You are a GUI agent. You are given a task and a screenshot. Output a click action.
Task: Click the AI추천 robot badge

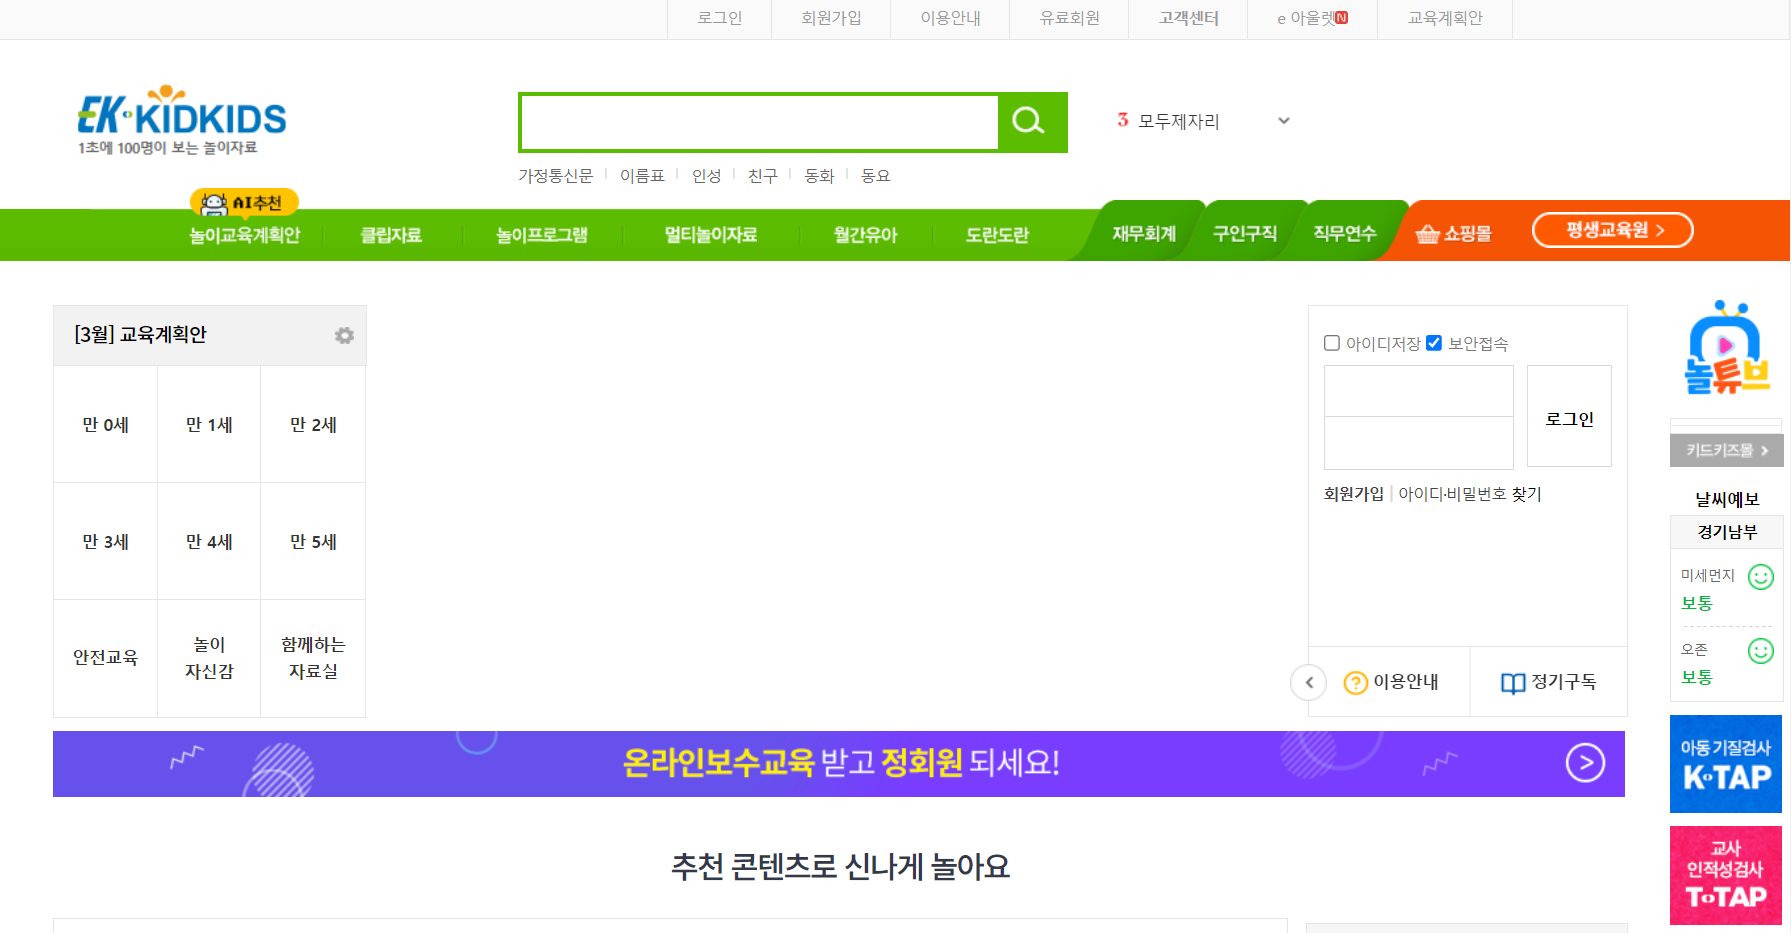pos(243,202)
